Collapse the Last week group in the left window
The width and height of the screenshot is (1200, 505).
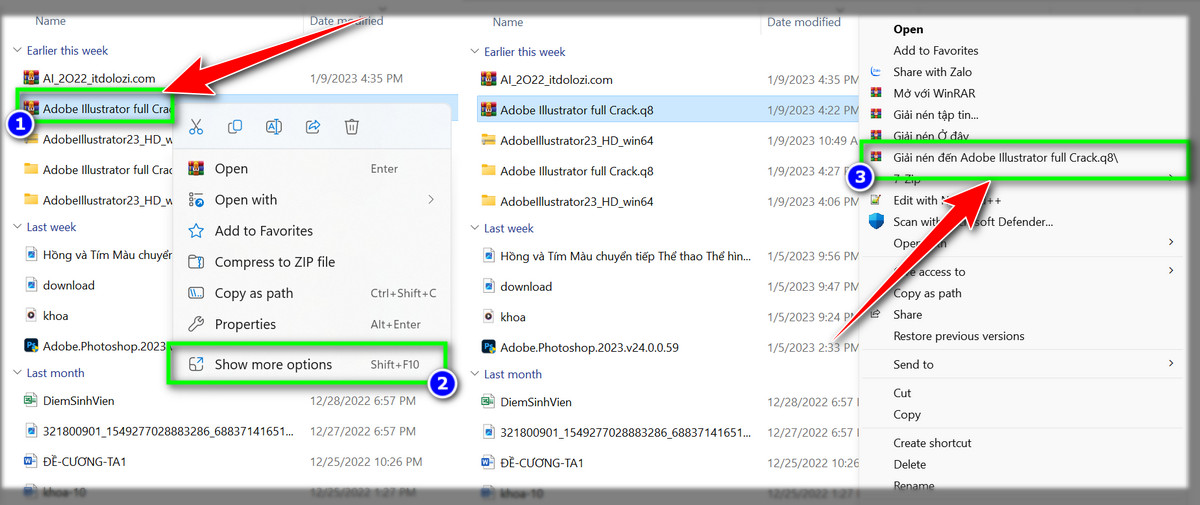(17, 227)
